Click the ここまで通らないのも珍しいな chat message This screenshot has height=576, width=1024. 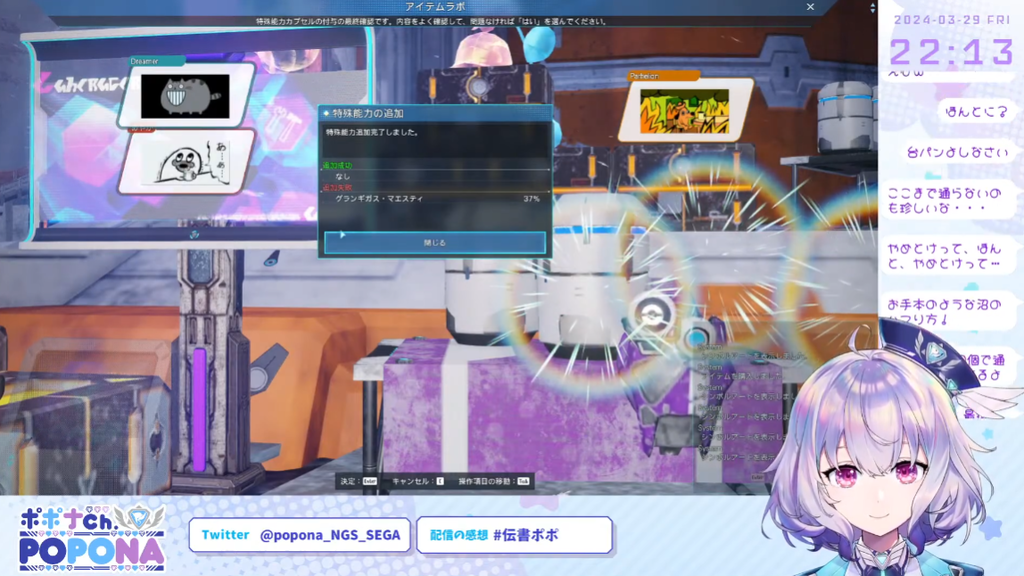point(948,200)
